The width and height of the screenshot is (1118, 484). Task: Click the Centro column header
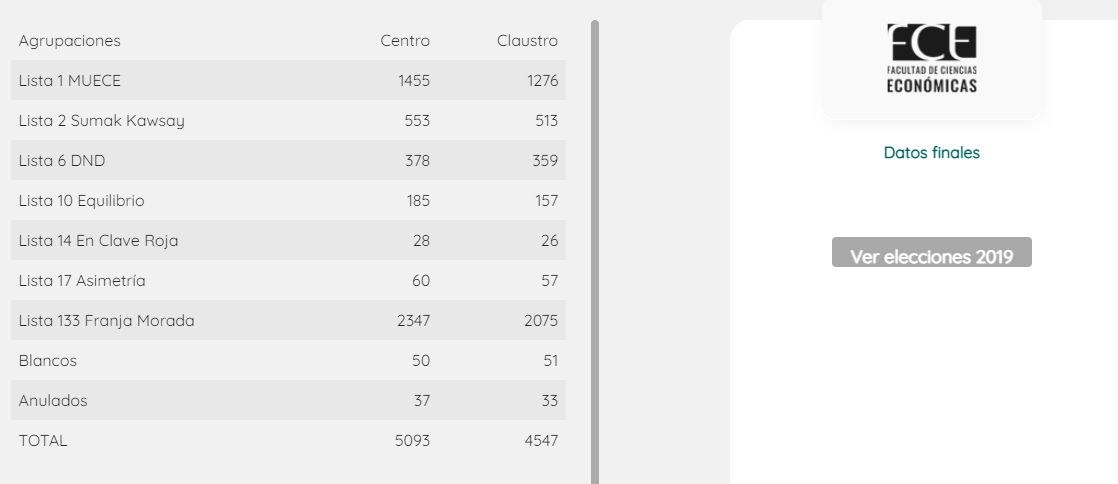tap(405, 41)
